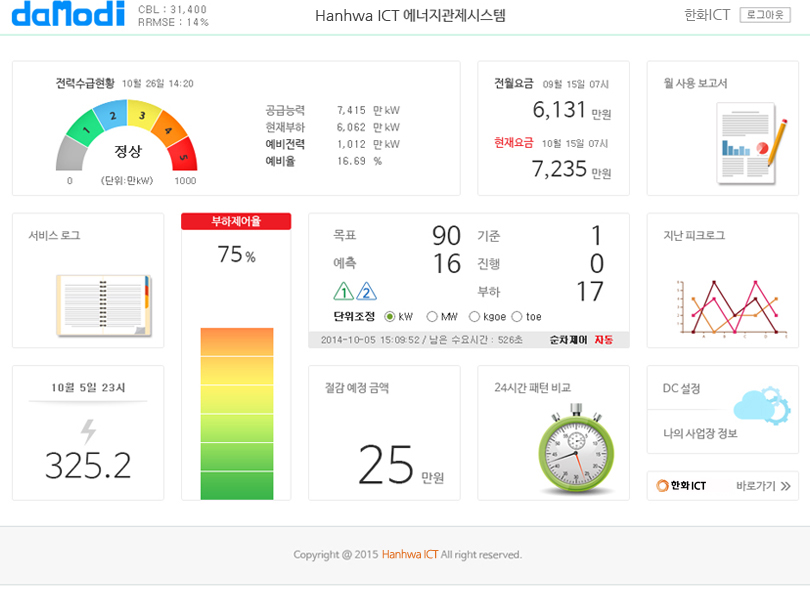This screenshot has width=810, height=590.
Task: Click the remaining demand time status text
Action: [x=422, y=340]
